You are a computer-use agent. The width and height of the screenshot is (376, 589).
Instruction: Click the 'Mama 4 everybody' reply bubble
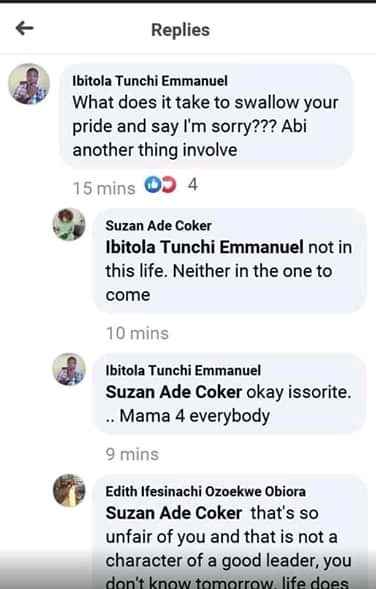point(229,393)
